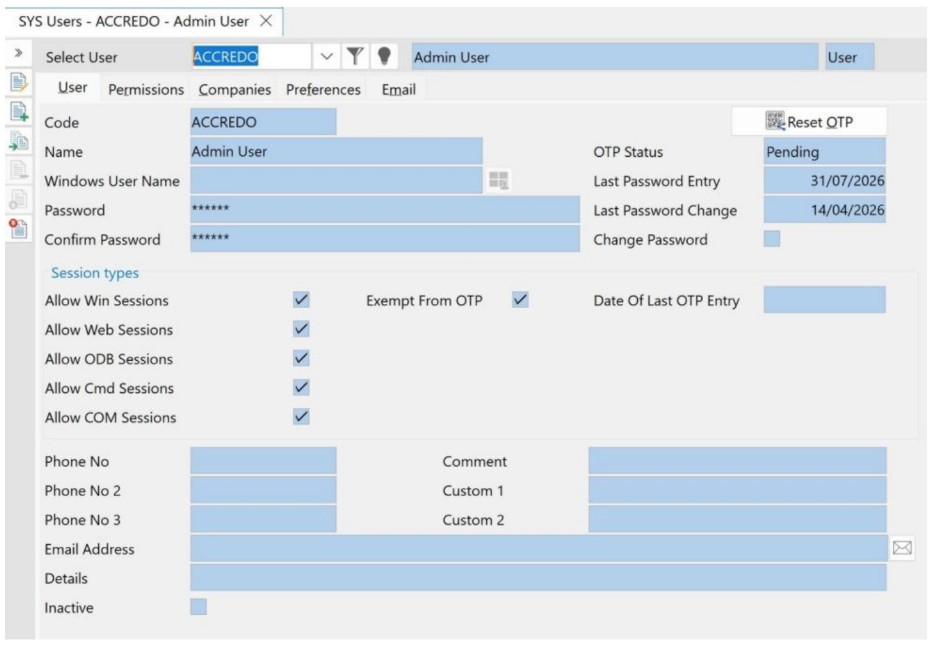Check the Inactive checkbox
This screenshot has width=933, height=645.
198,606
